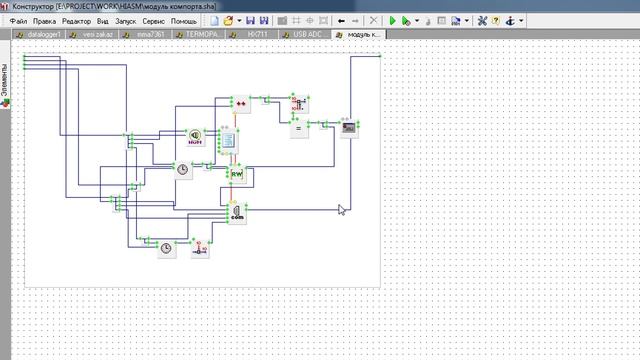Open the Сервис menu
The image size is (640, 360).
click(x=153, y=21)
